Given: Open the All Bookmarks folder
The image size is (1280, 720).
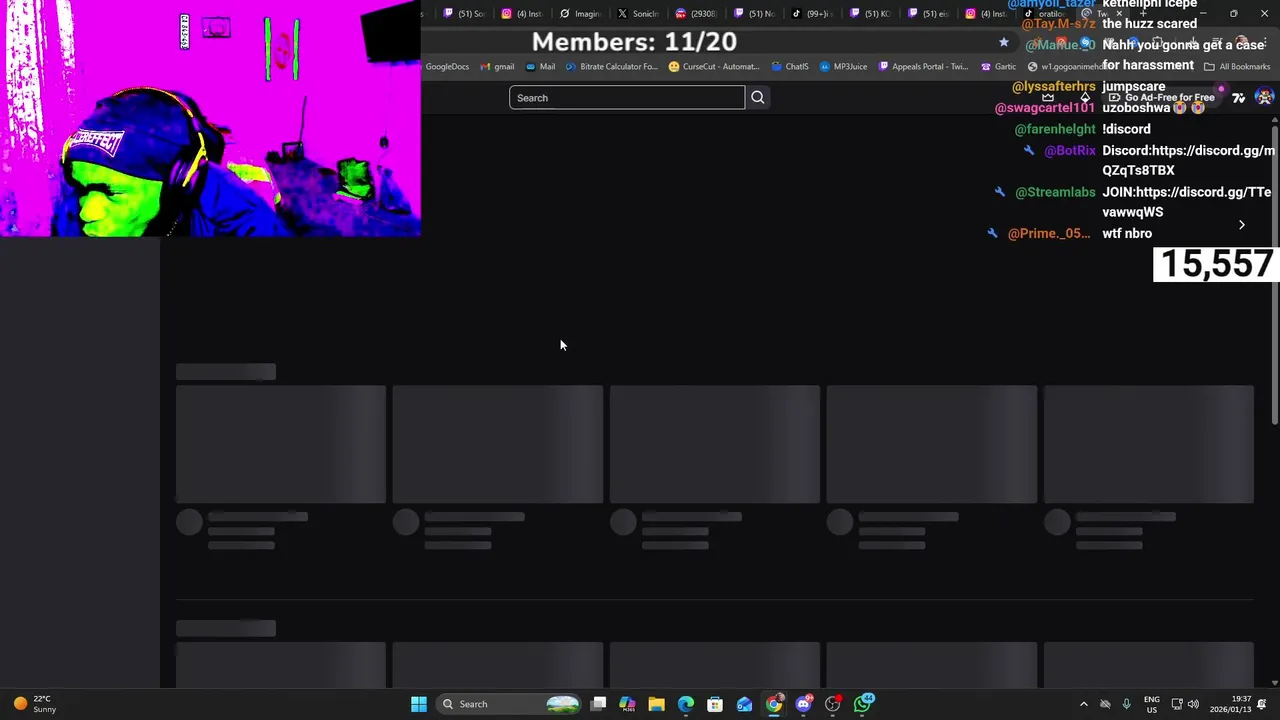Looking at the screenshot, I should click(1237, 67).
